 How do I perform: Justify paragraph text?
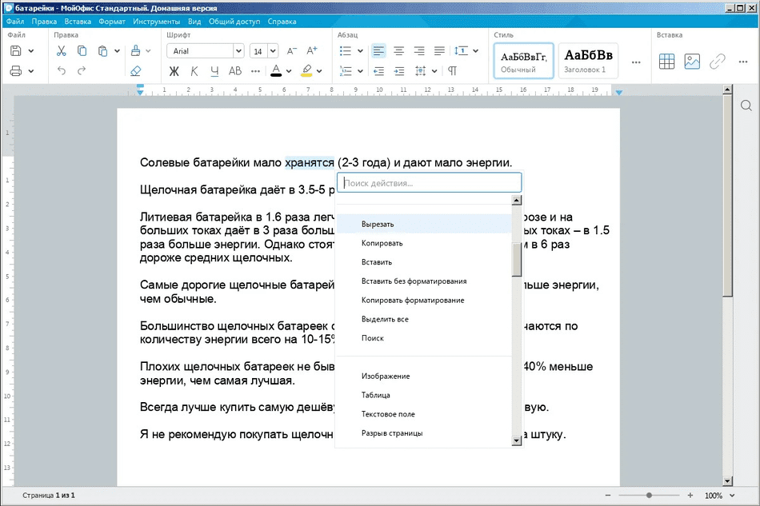440,51
